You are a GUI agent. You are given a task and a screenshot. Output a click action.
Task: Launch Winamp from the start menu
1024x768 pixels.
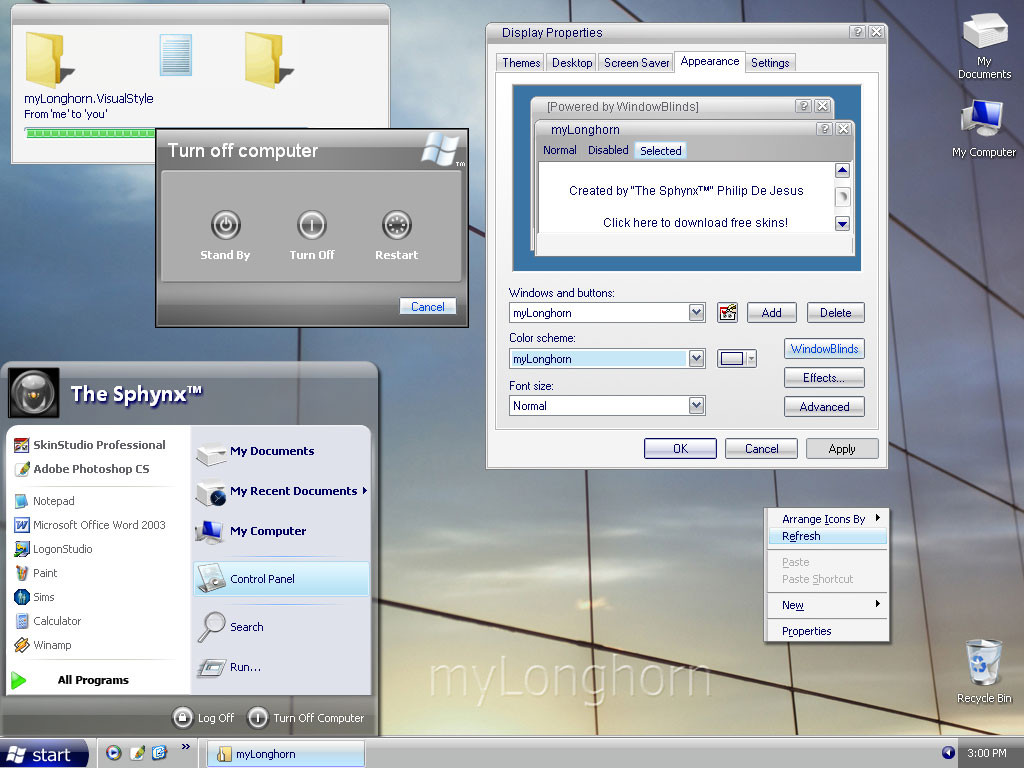click(43, 645)
